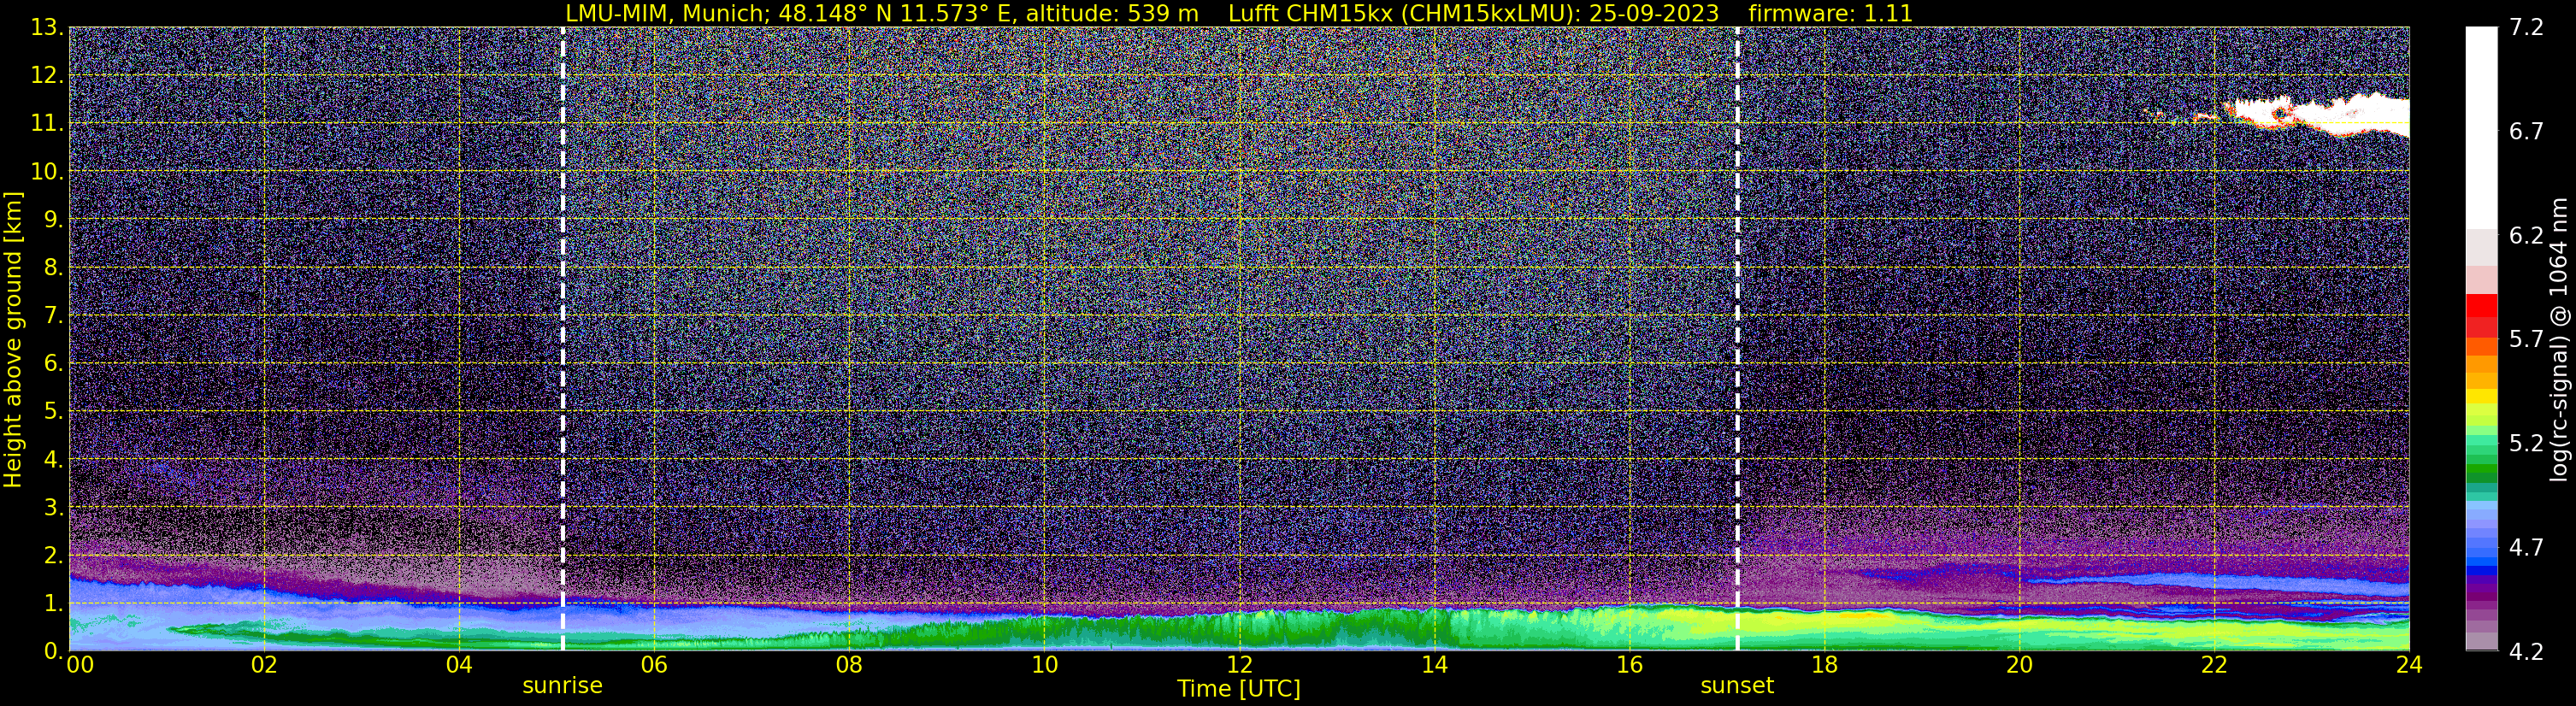2576x706 pixels.
Task: Click the 'log(rc-signal) @ 1064 nm' colorbar label
Action: pos(2558,339)
